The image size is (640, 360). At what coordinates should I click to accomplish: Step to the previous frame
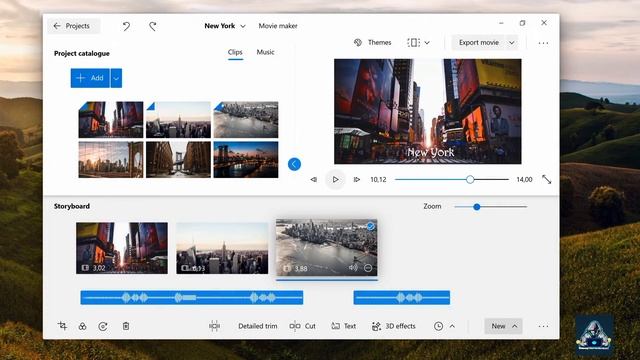tap(313, 180)
